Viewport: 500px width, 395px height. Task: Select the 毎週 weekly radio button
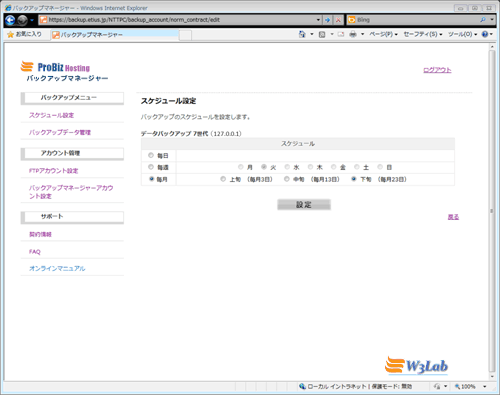[x=151, y=167]
